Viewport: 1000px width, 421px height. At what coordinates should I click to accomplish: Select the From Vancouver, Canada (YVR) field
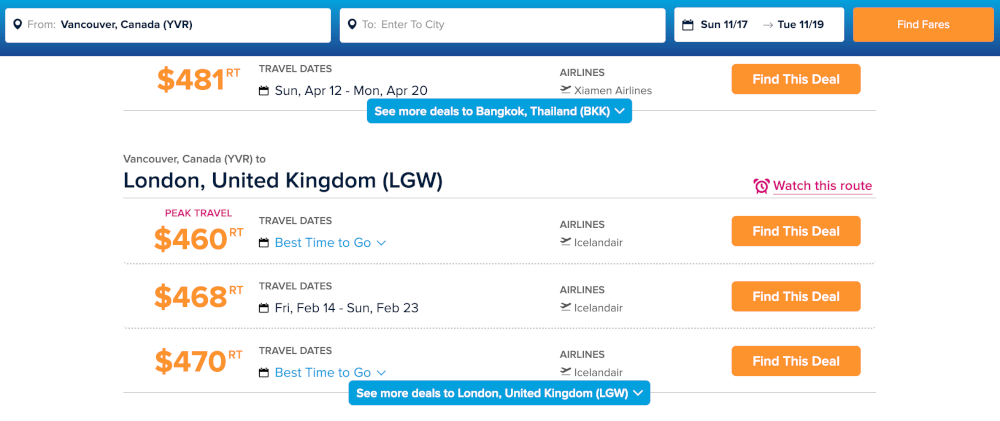pyautogui.click(x=168, y=25)
